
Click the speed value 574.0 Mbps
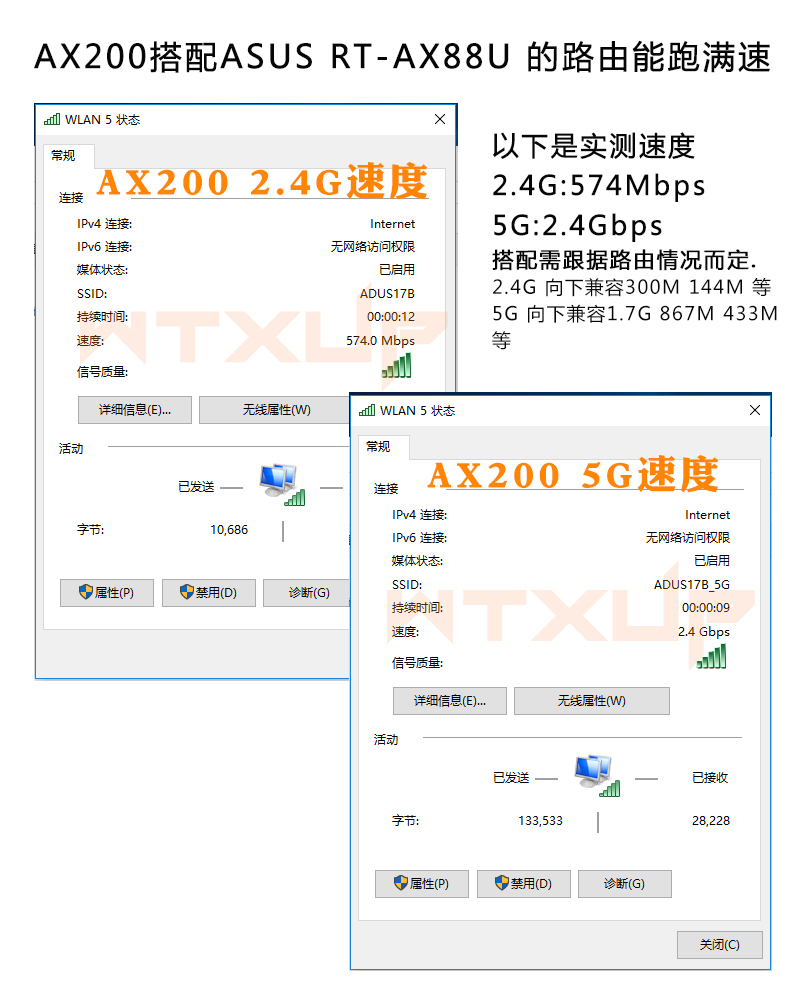[x=380, y=341]
